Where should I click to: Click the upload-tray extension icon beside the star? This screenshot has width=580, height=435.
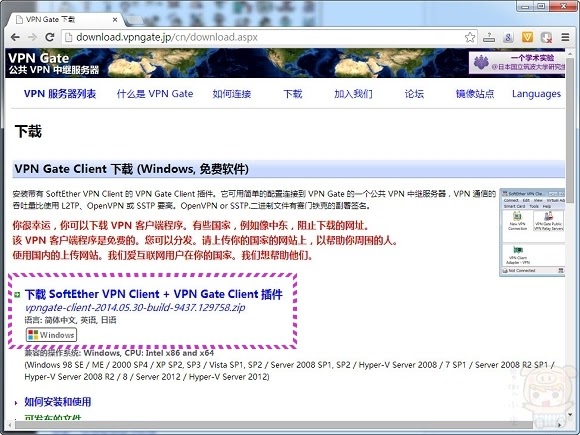[489, 37]
